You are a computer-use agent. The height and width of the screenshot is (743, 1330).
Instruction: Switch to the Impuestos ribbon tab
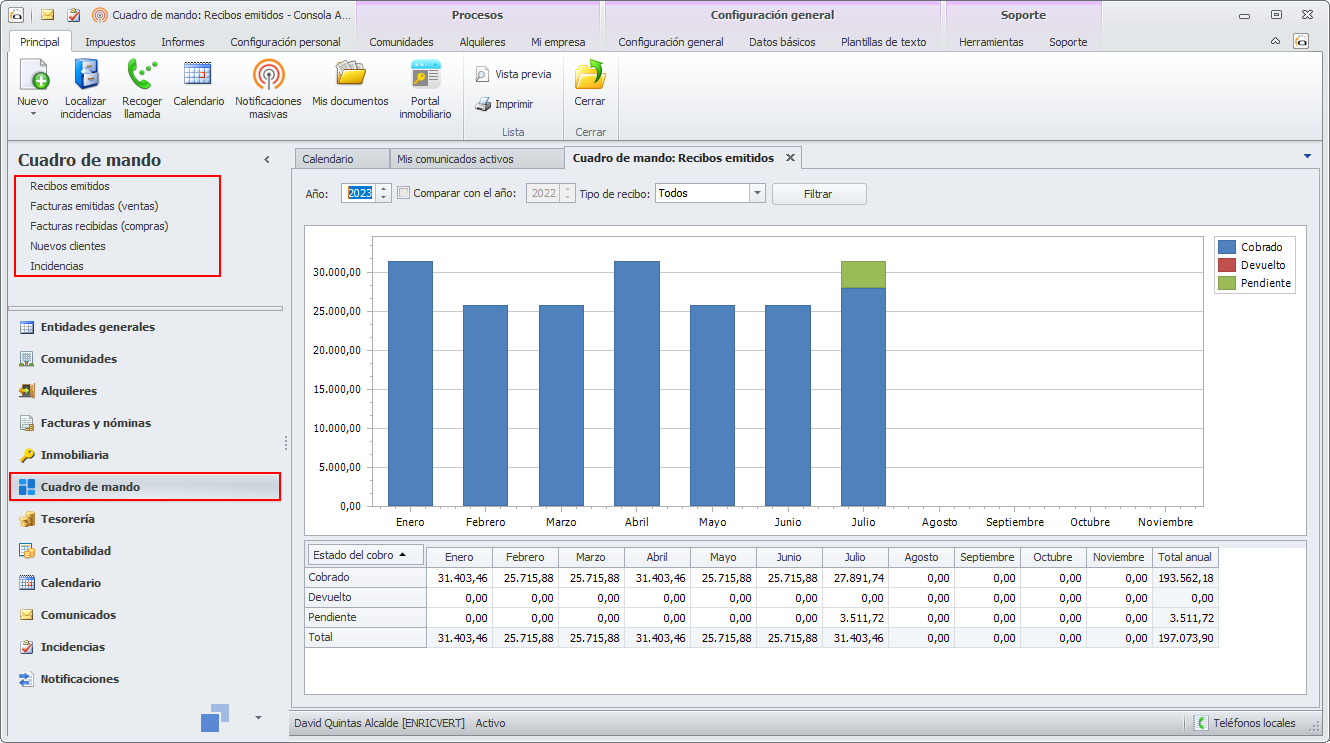(x=110, y=42)
